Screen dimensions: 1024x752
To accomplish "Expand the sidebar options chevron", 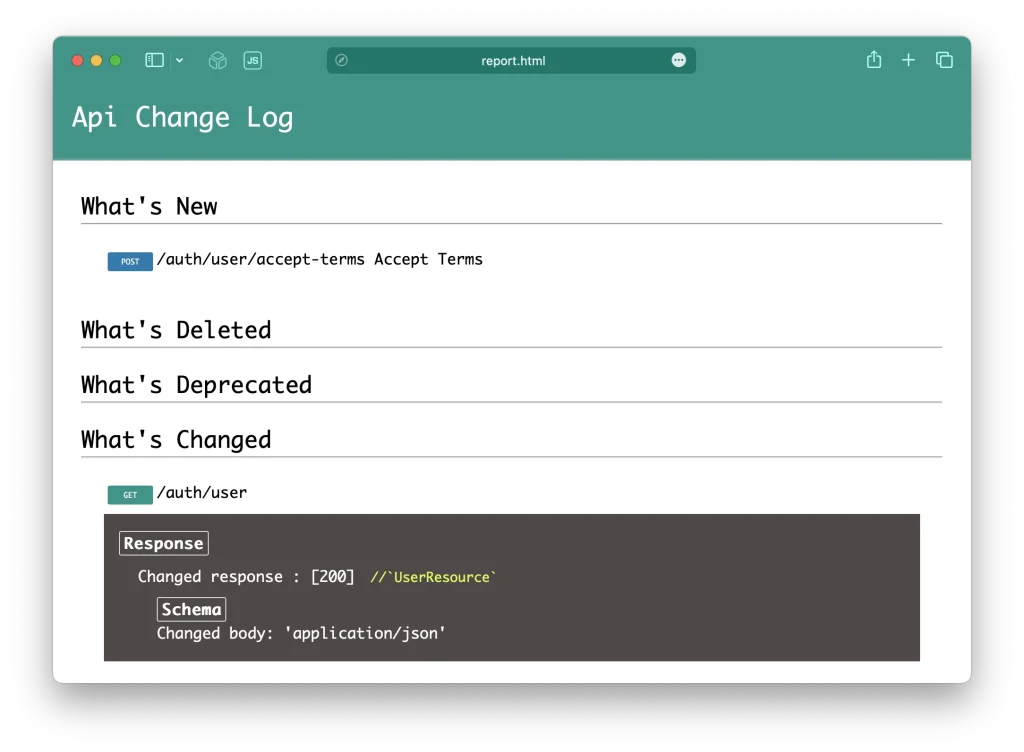I will click(x=179, y=60).
